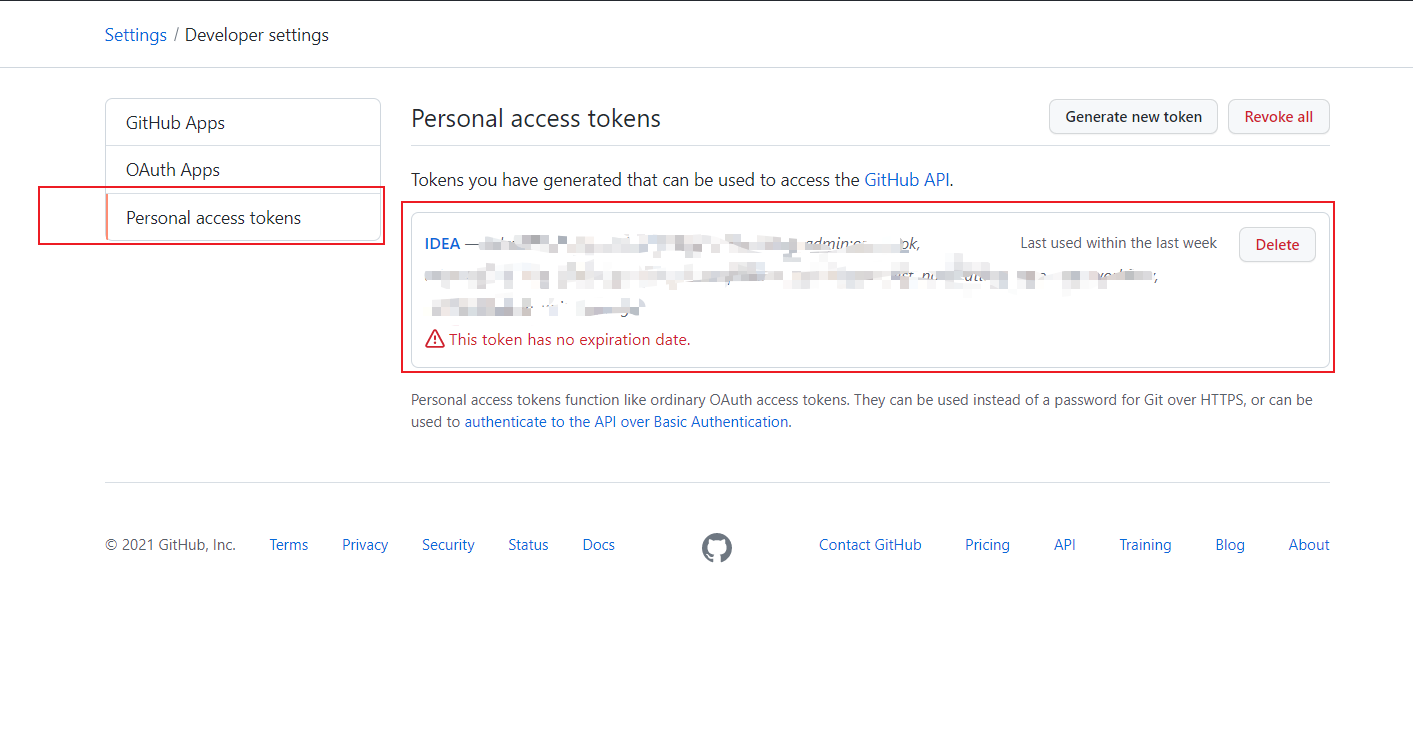
Task: Open the Privacy footer link
Action: [x=365, y=545]
